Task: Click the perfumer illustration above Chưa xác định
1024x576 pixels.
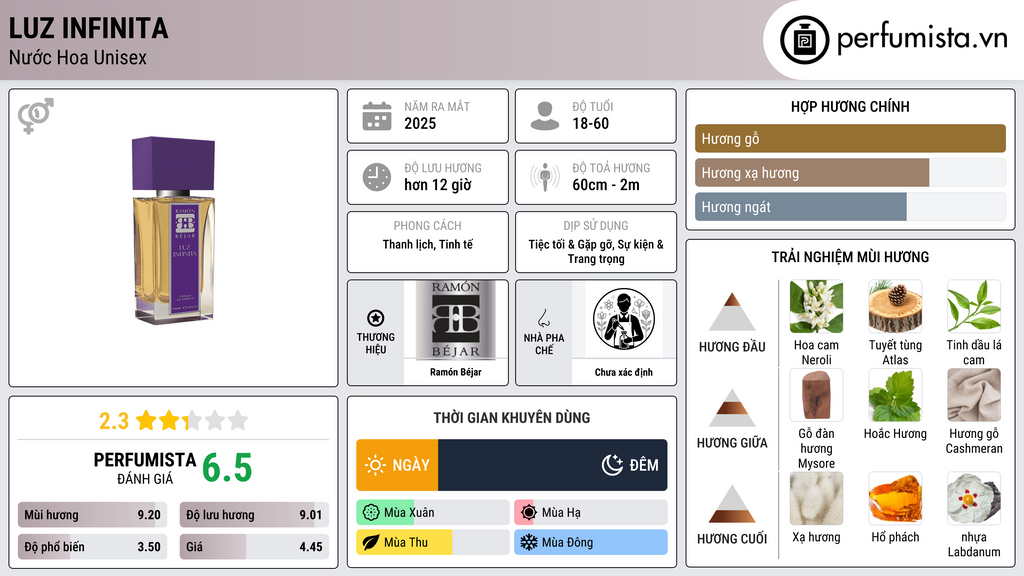Action: [x=624, y=319]
